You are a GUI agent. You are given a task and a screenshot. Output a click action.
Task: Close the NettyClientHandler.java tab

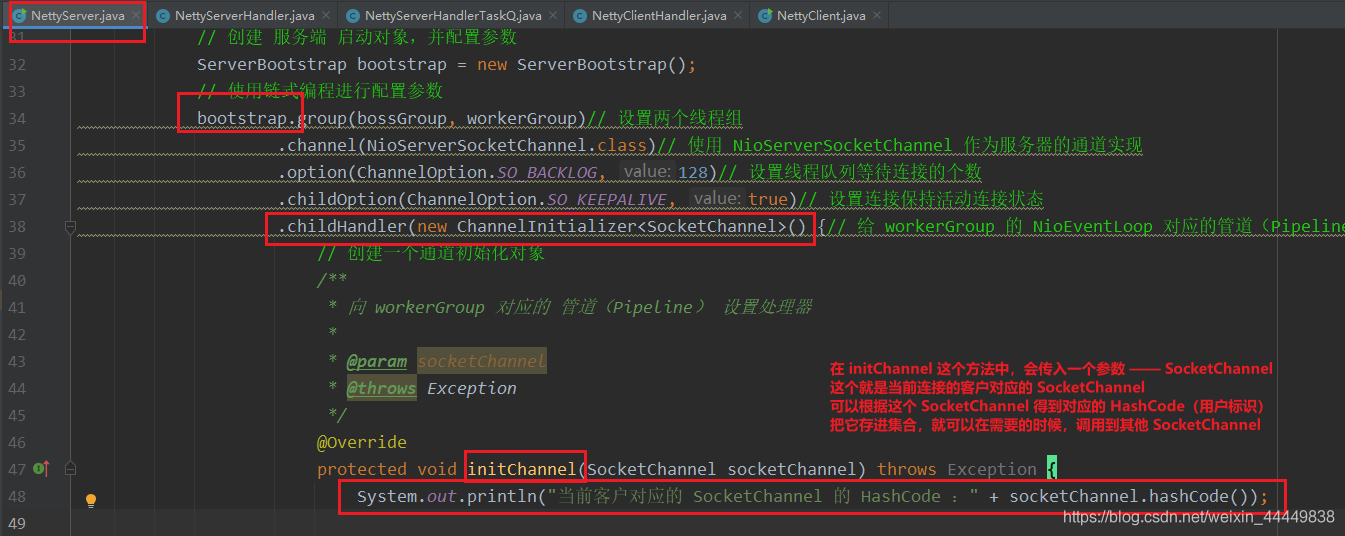point(738,16)
